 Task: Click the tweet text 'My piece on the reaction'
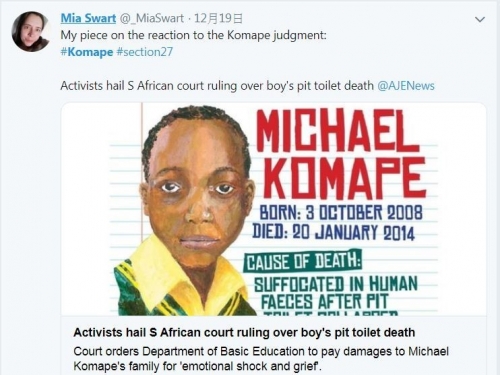tap(193, 35)
